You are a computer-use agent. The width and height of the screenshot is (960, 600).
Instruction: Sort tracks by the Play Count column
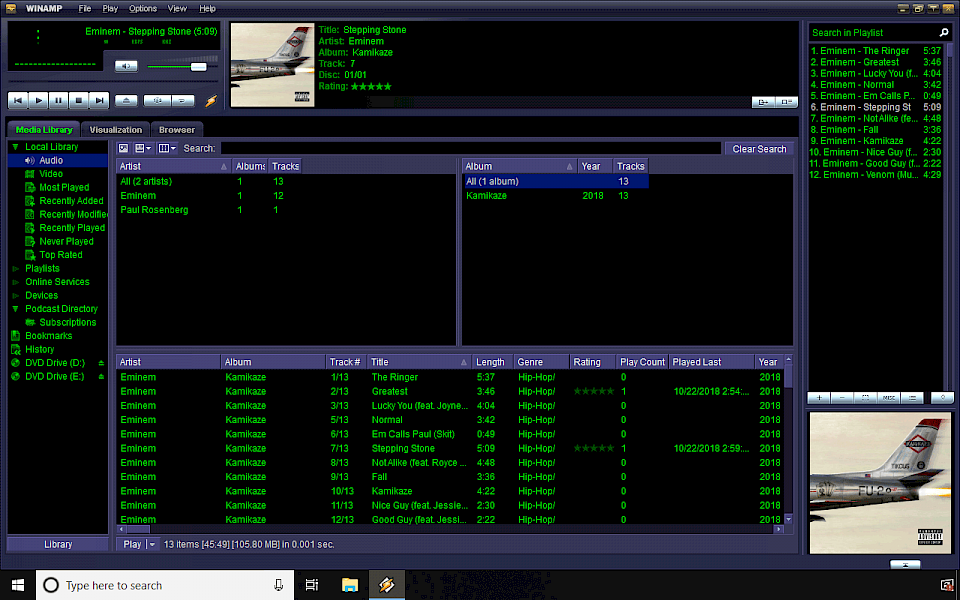pyautogui.click(x=642, y=362)
